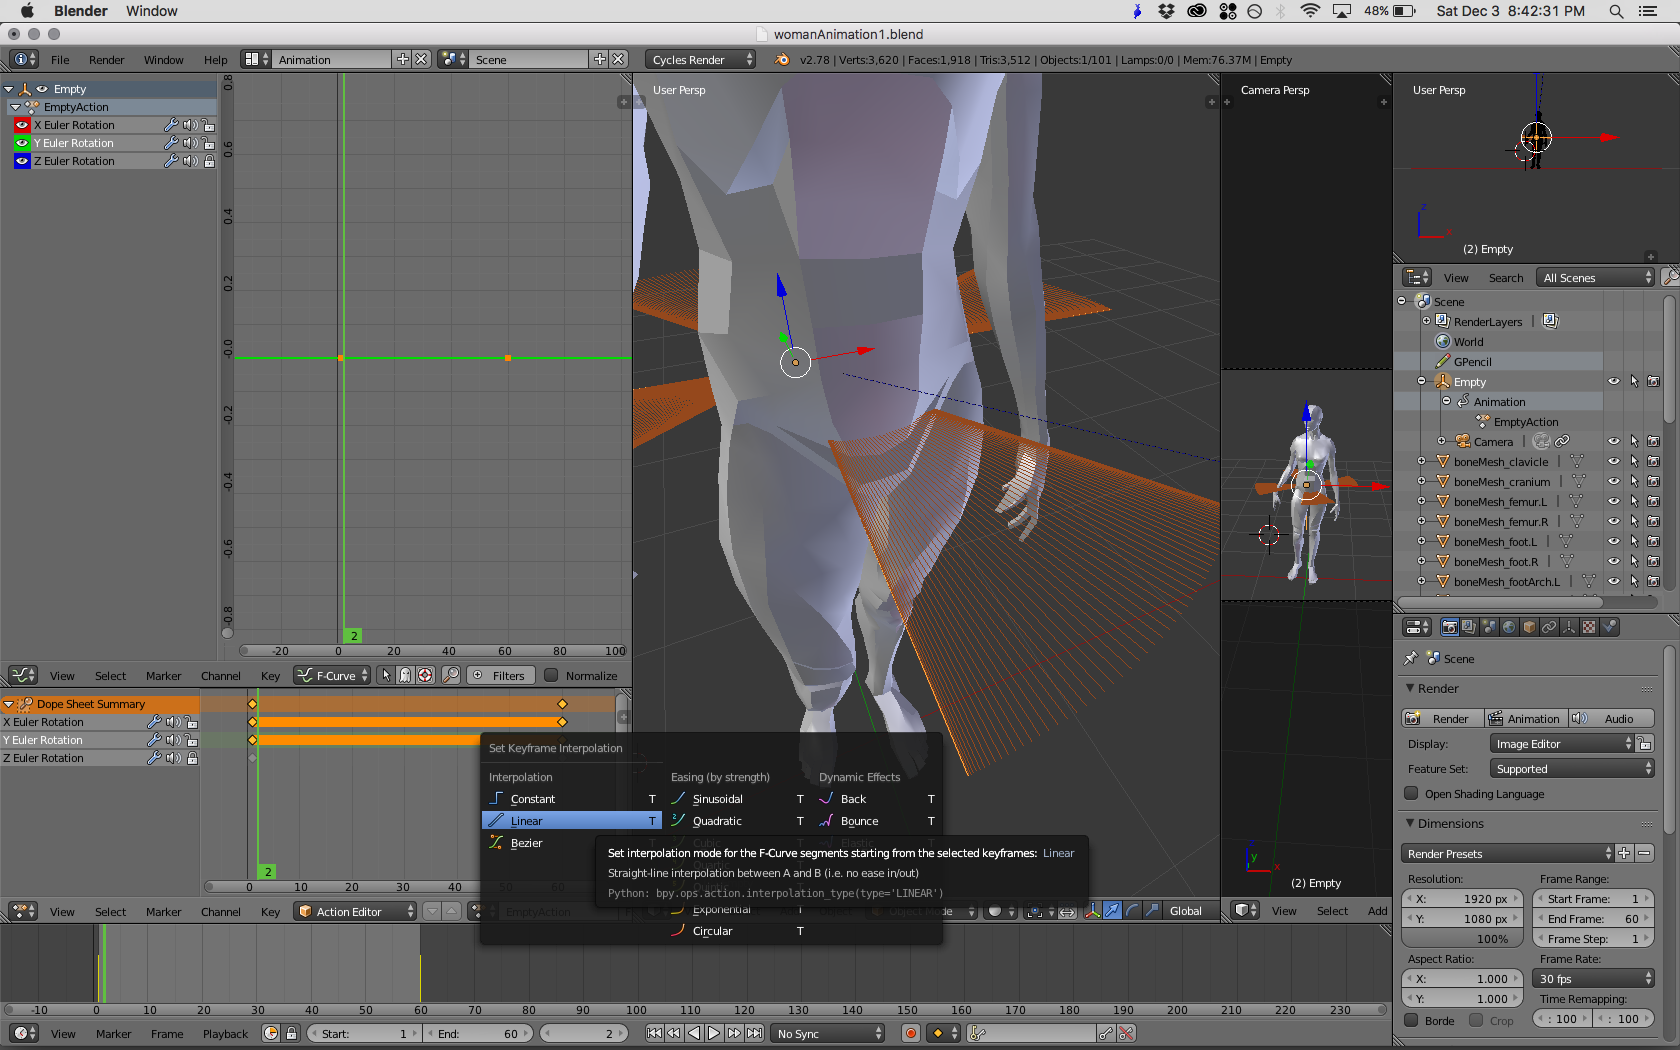The width and height of the screenshot is (1680, 1050).
Task: Open Constraints properties tab chain icon
Action: point(1549,627)
